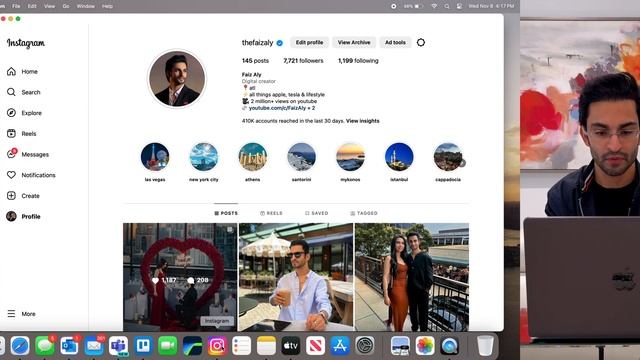Click the verified badge next to thefaizaly
Image resolution: width=640 pixels, height=360 pixels.
280,43
